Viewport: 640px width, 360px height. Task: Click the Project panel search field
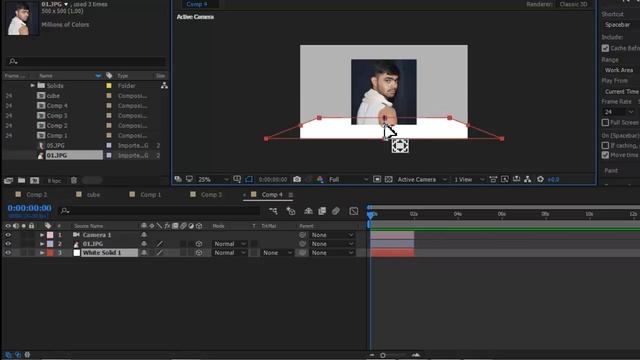pos(87,61)
